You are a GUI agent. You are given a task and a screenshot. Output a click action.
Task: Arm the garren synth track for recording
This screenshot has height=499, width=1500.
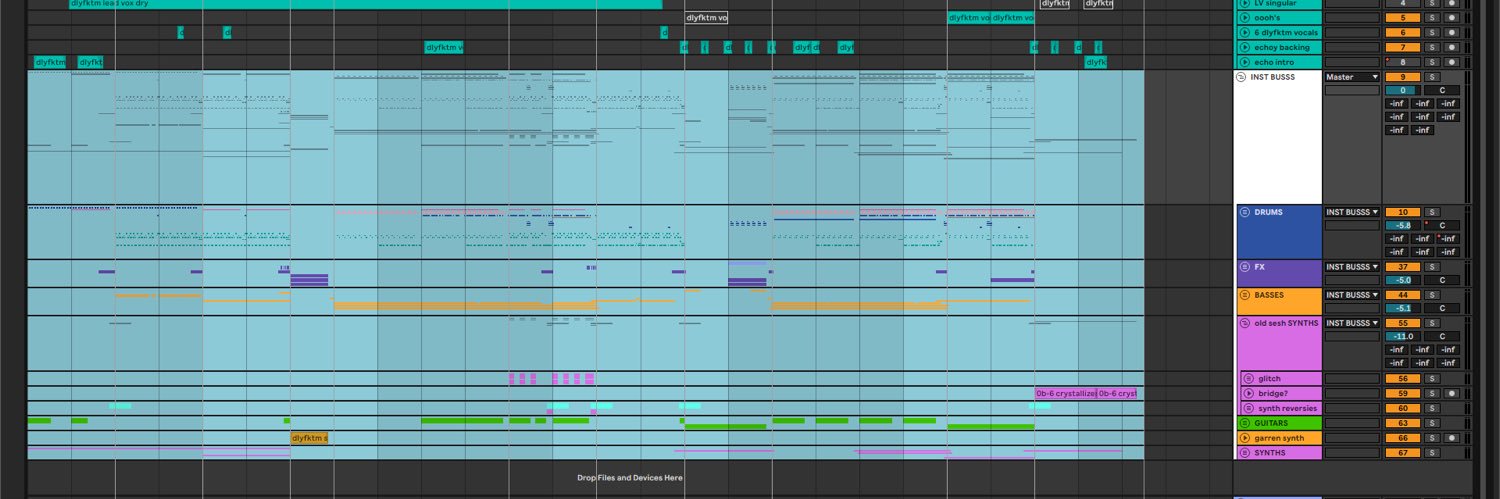[x=1451, y=438]
